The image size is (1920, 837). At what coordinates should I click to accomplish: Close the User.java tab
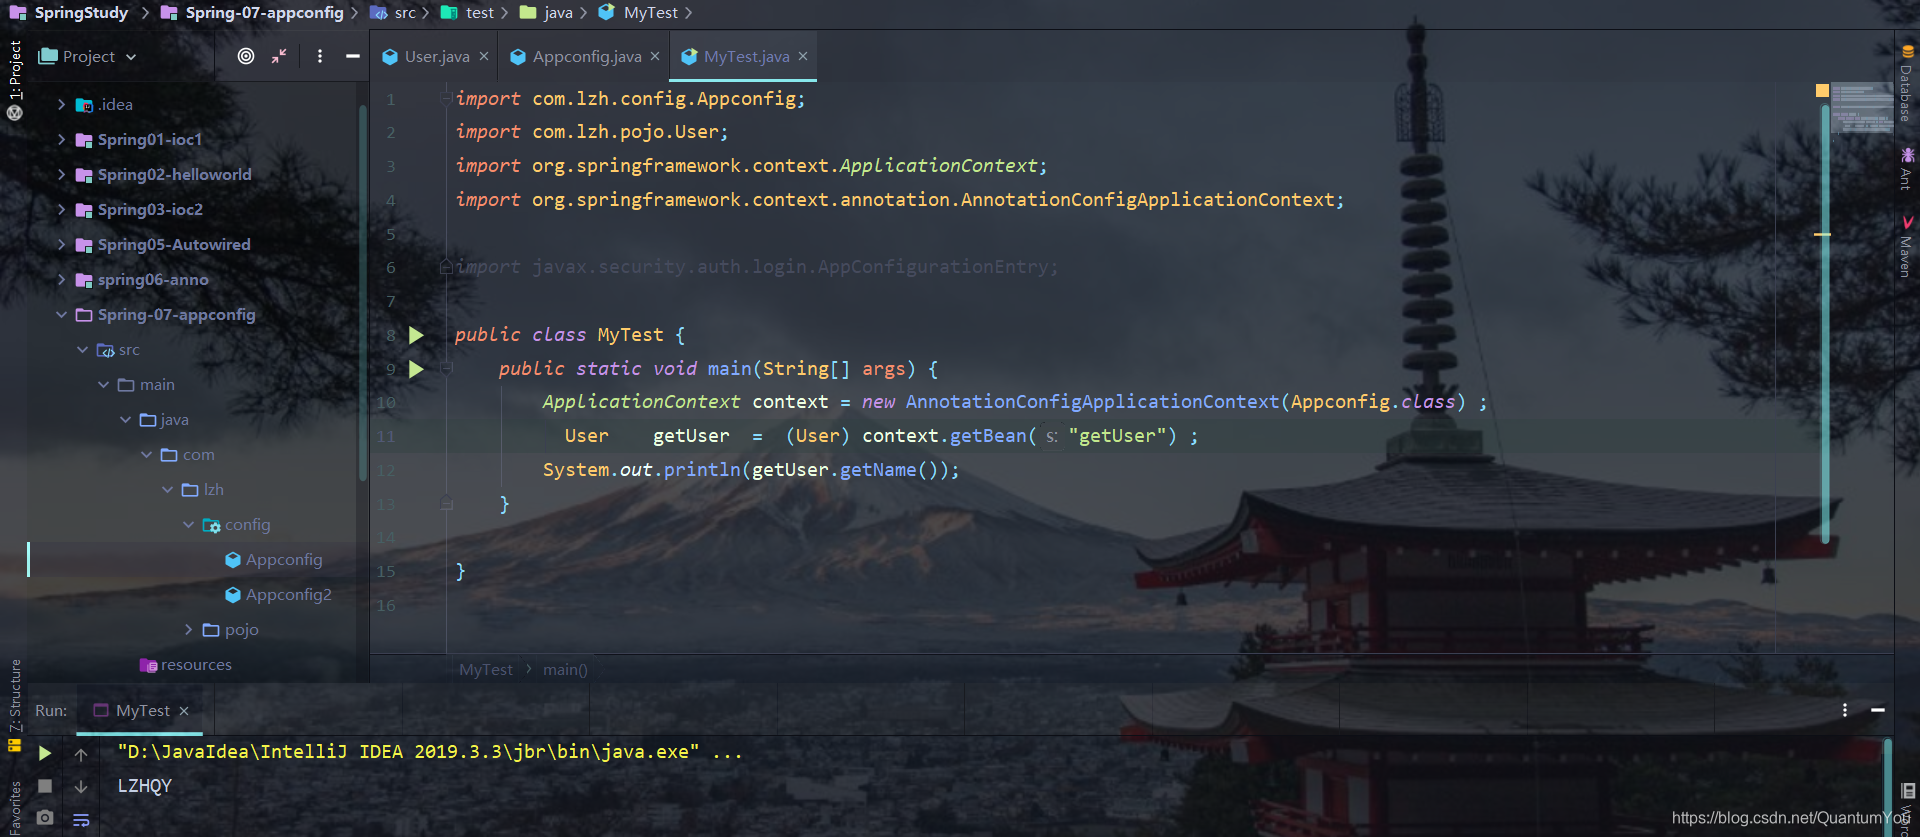[484, 57]
